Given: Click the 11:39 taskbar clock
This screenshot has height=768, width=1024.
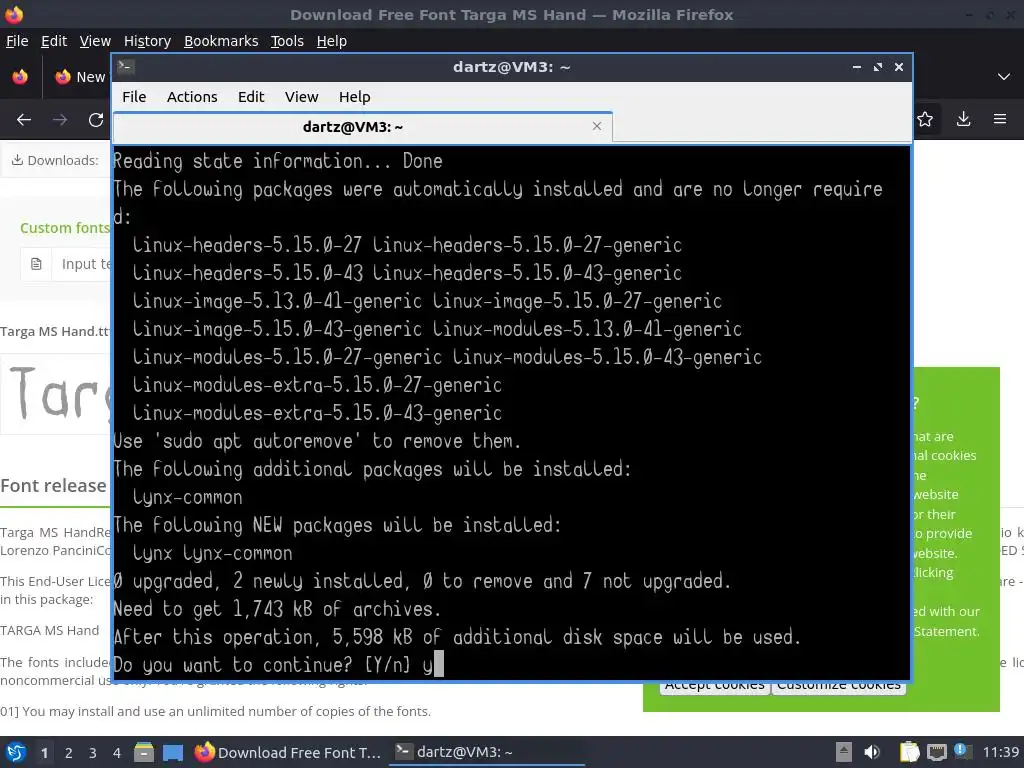Looking at the screenshot, I should (1000, 752).
